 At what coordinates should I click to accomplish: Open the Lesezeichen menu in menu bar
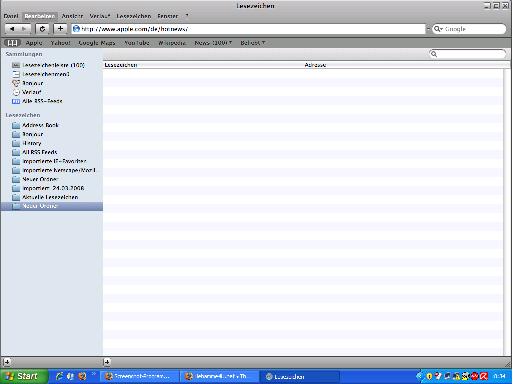[134, 16]
